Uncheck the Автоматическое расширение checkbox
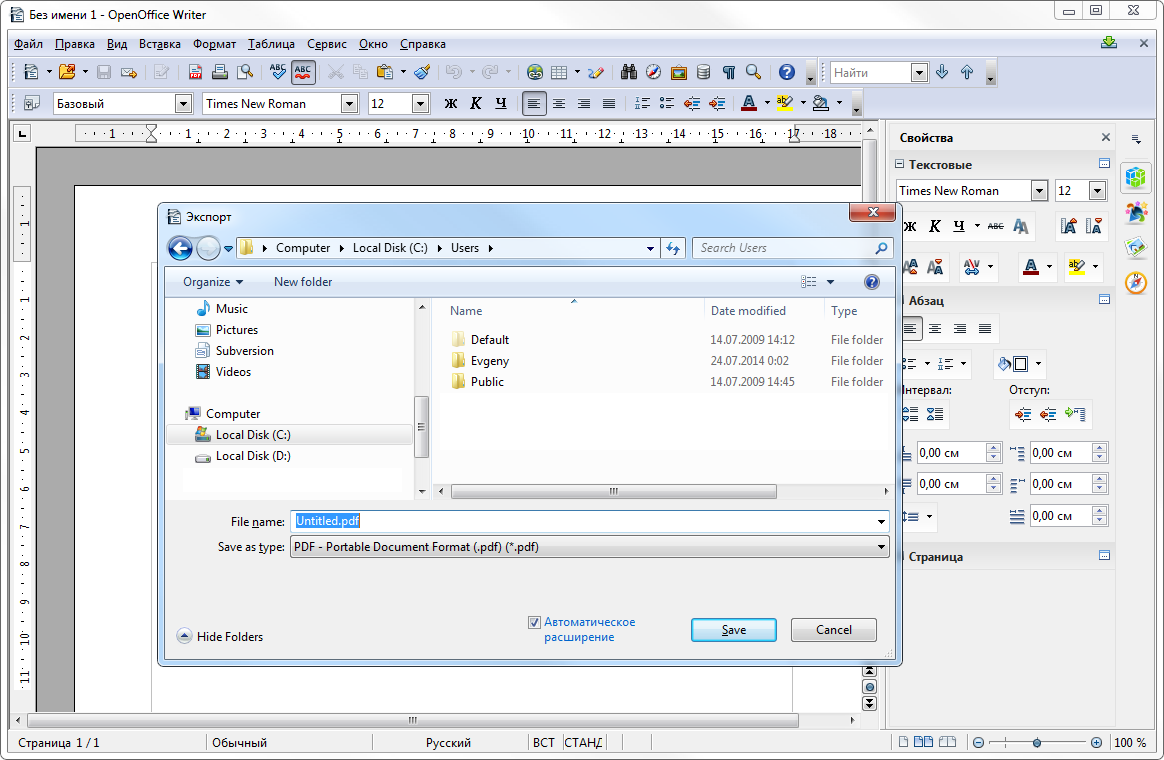 tap(534, 622)
